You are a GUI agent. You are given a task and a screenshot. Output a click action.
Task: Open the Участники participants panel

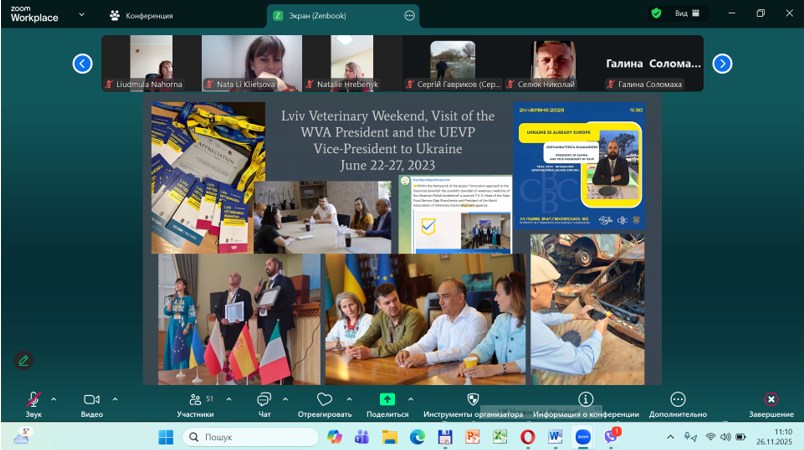click(x=195, y=400)
